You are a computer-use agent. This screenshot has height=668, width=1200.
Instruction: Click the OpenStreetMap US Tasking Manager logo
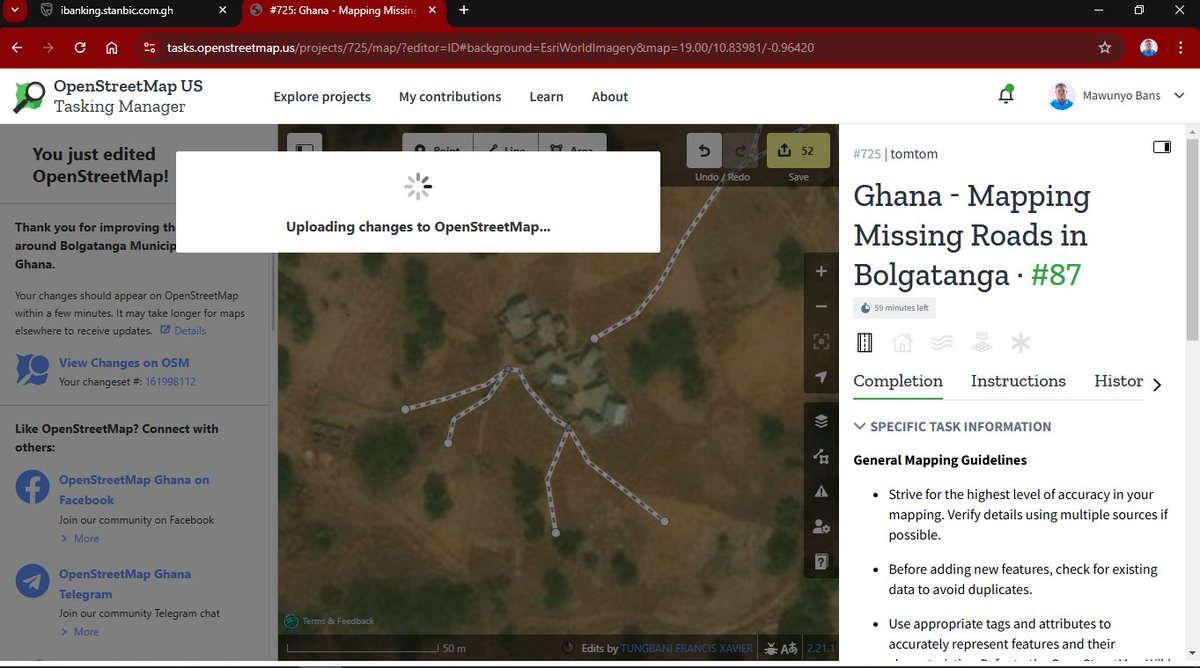coord(108,96)
